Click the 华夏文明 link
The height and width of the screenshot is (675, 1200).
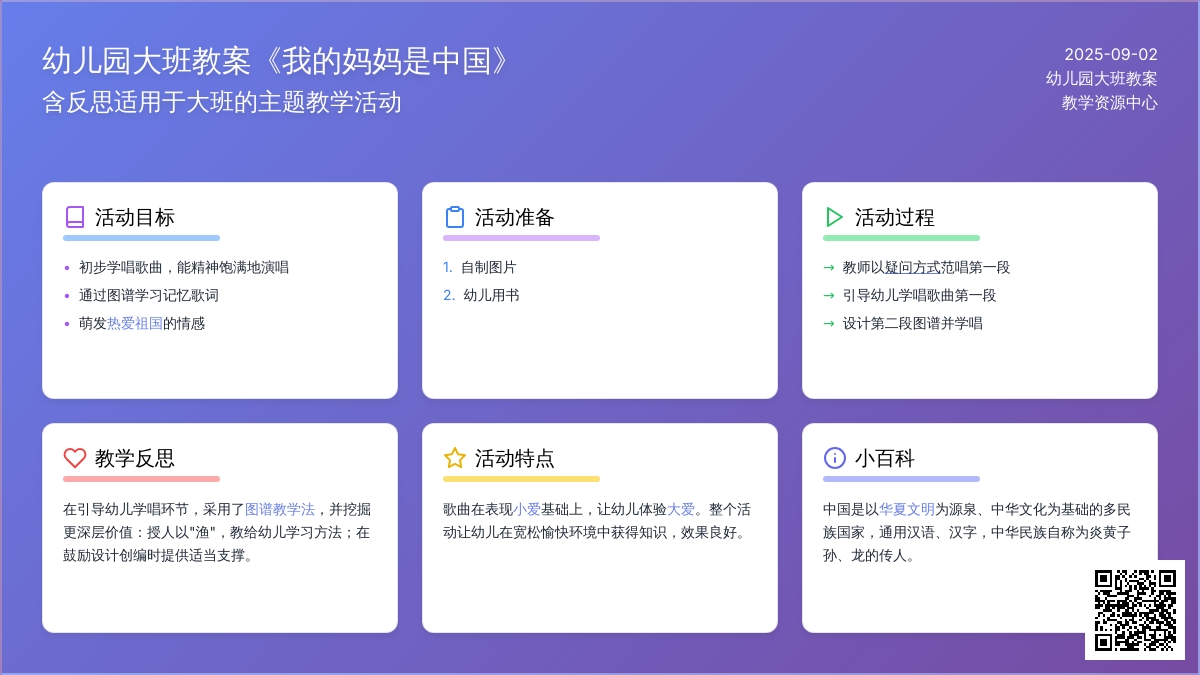[907, 509]
